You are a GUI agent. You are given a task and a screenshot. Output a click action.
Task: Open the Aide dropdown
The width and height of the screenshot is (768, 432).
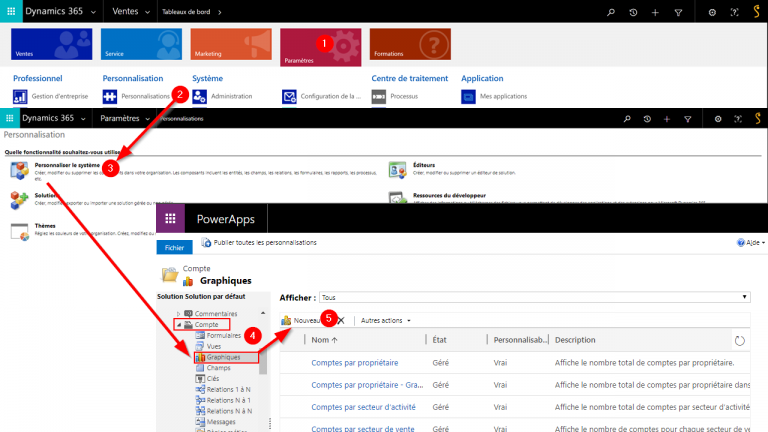tap(751, 242)
